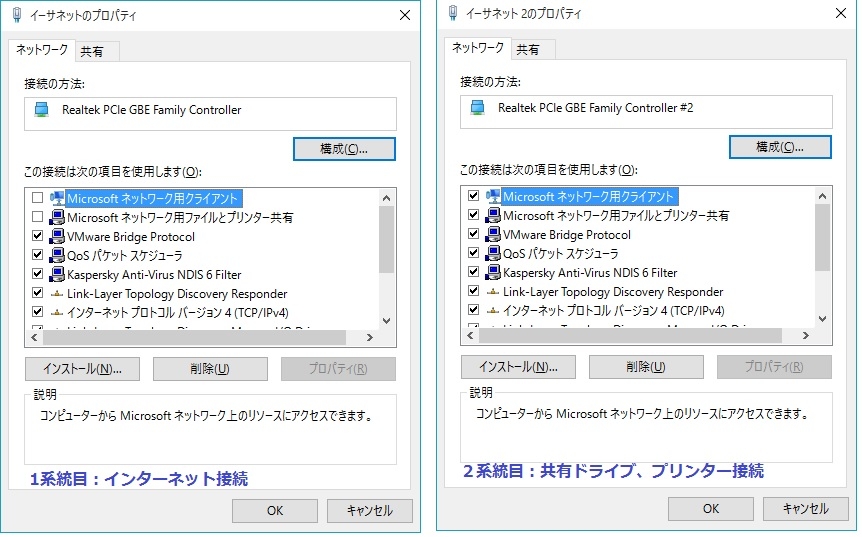Click 削除(U) in イーサネット 2 window
Viewport: 862px width, 537px height.
646,367
